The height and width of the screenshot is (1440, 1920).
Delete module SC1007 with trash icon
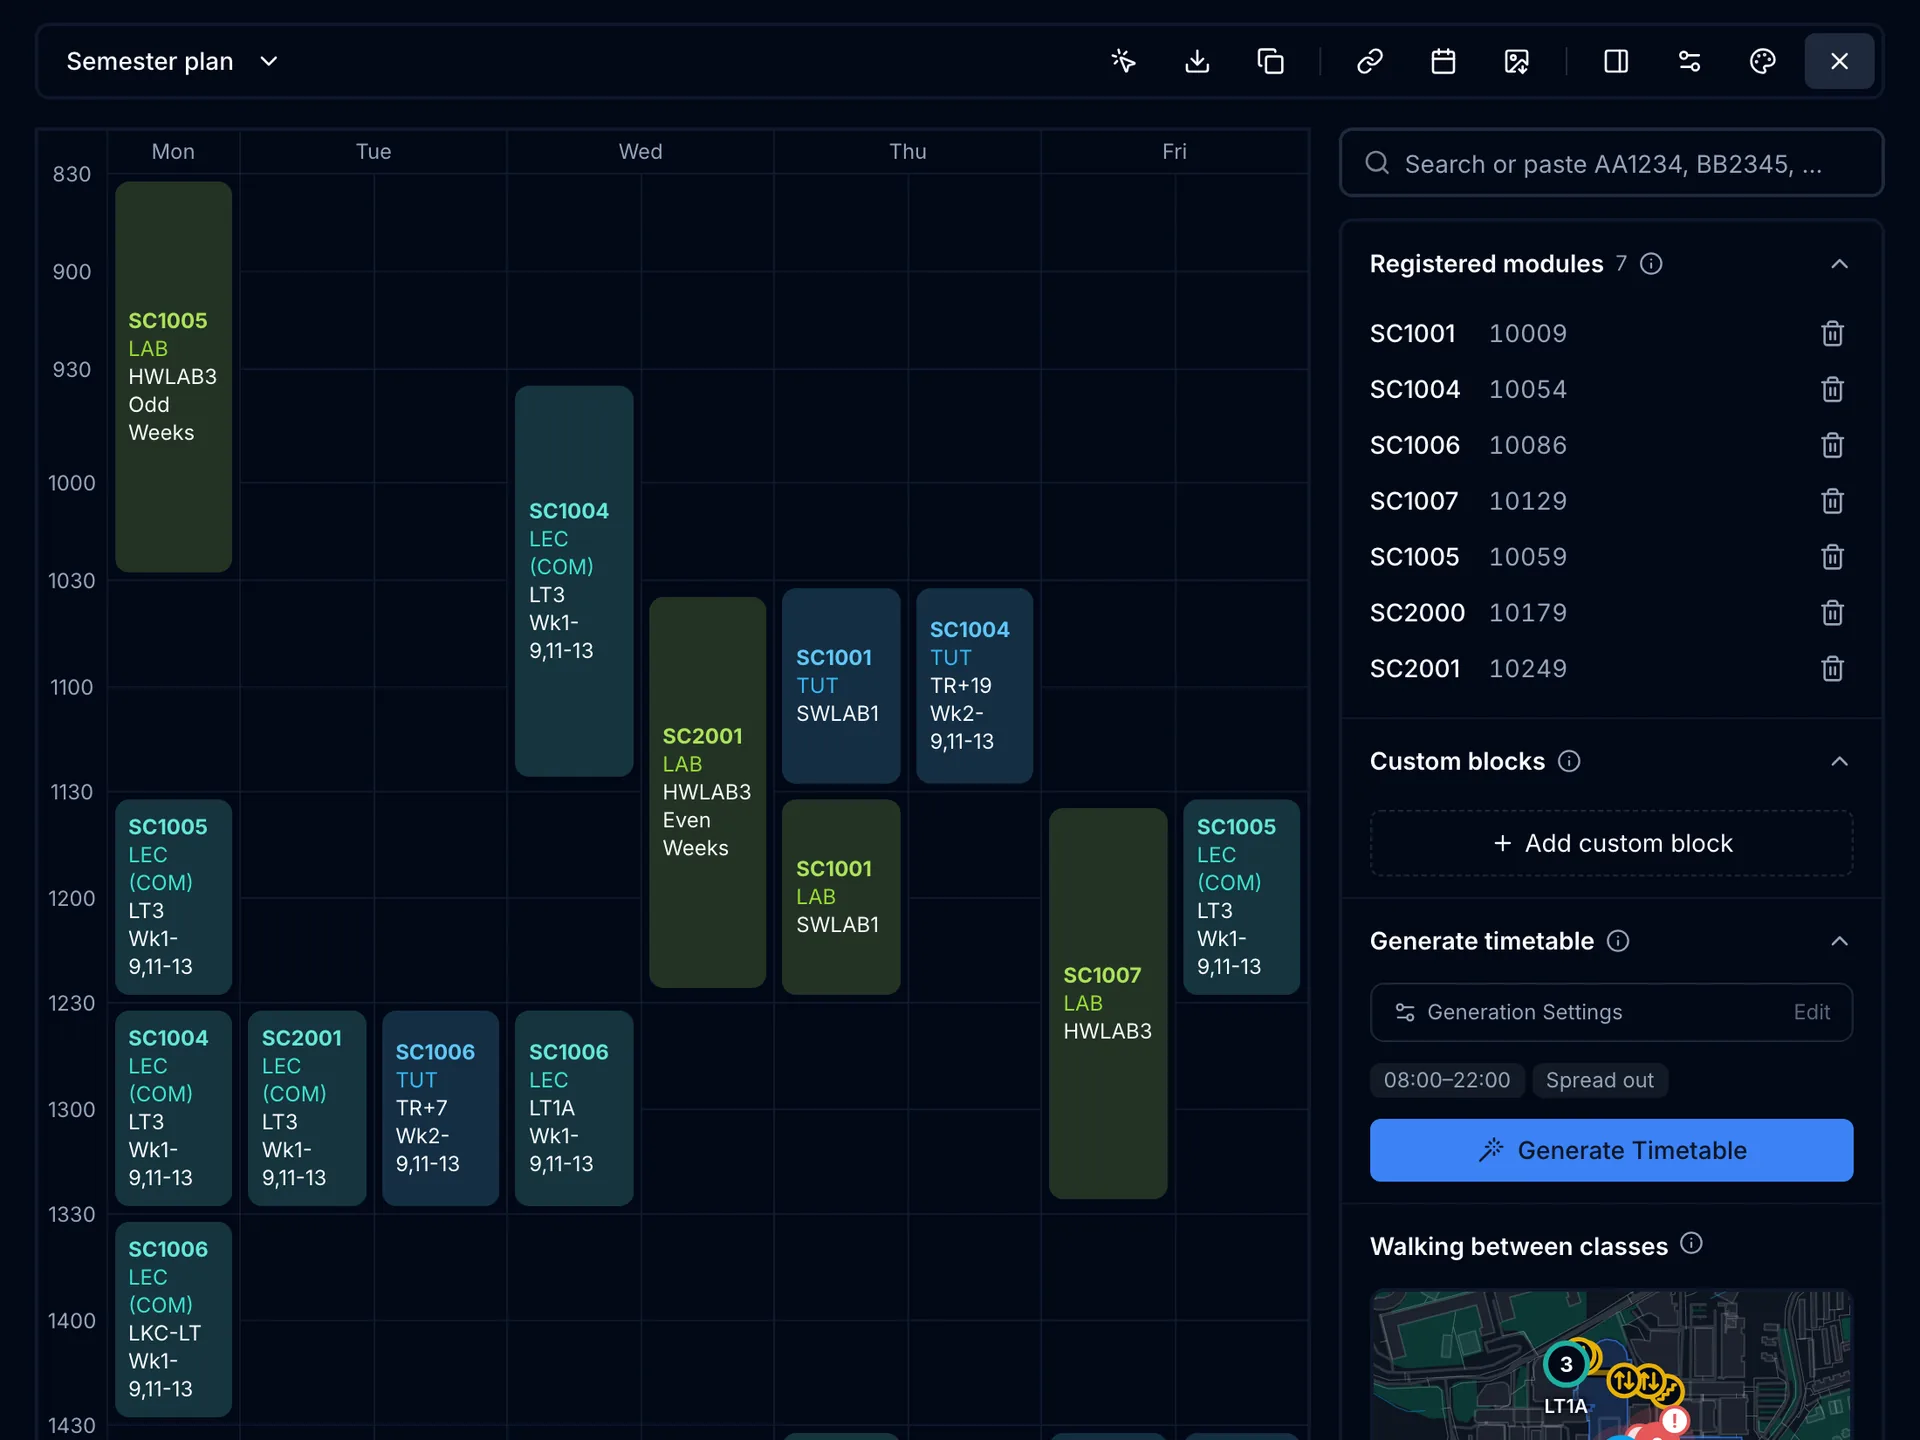(1832, 501)
